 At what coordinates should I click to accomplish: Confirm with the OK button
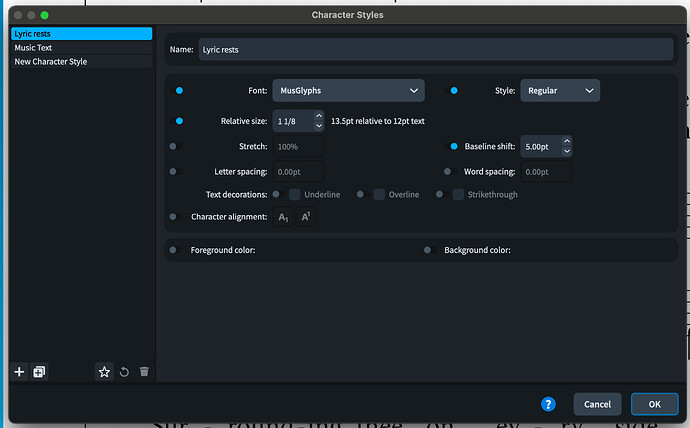(654, 404)
